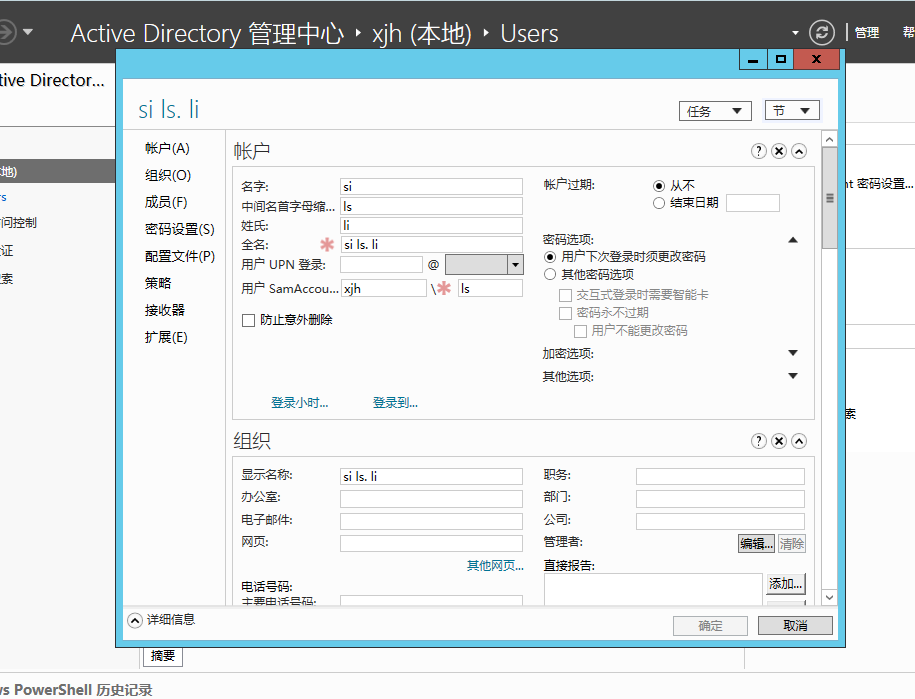
Task: Remove the 帐户 section with its X icon
Action: point(778,151)
